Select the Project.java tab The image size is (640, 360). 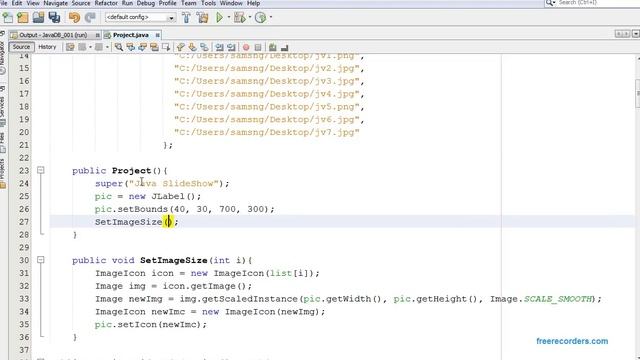pos(131,35)
